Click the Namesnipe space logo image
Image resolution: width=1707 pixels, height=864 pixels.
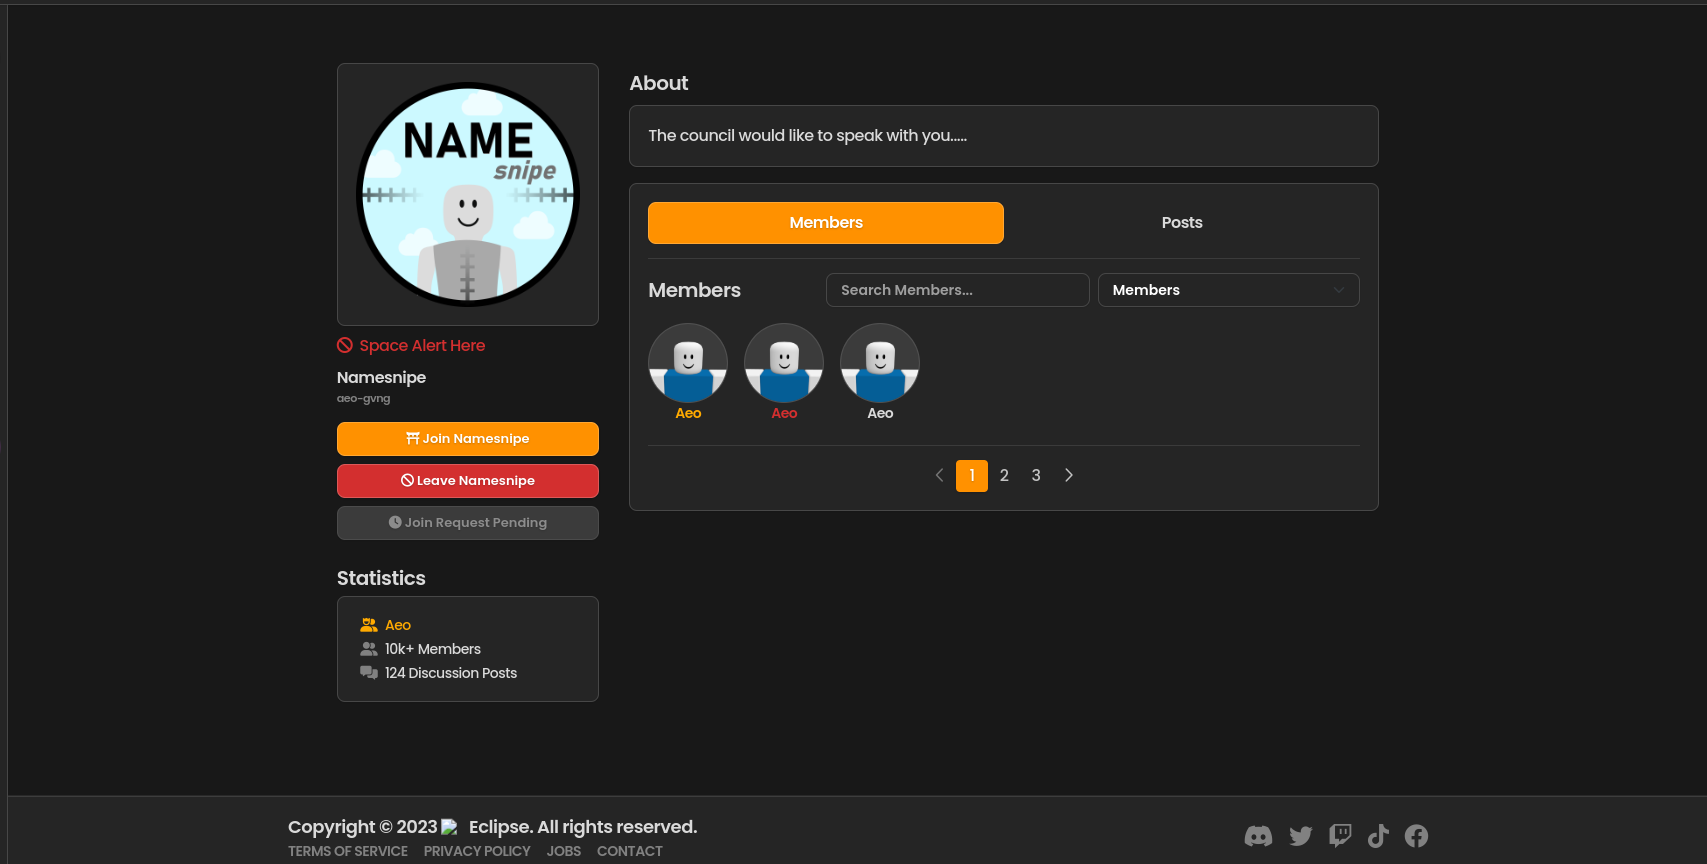[468, 194]
